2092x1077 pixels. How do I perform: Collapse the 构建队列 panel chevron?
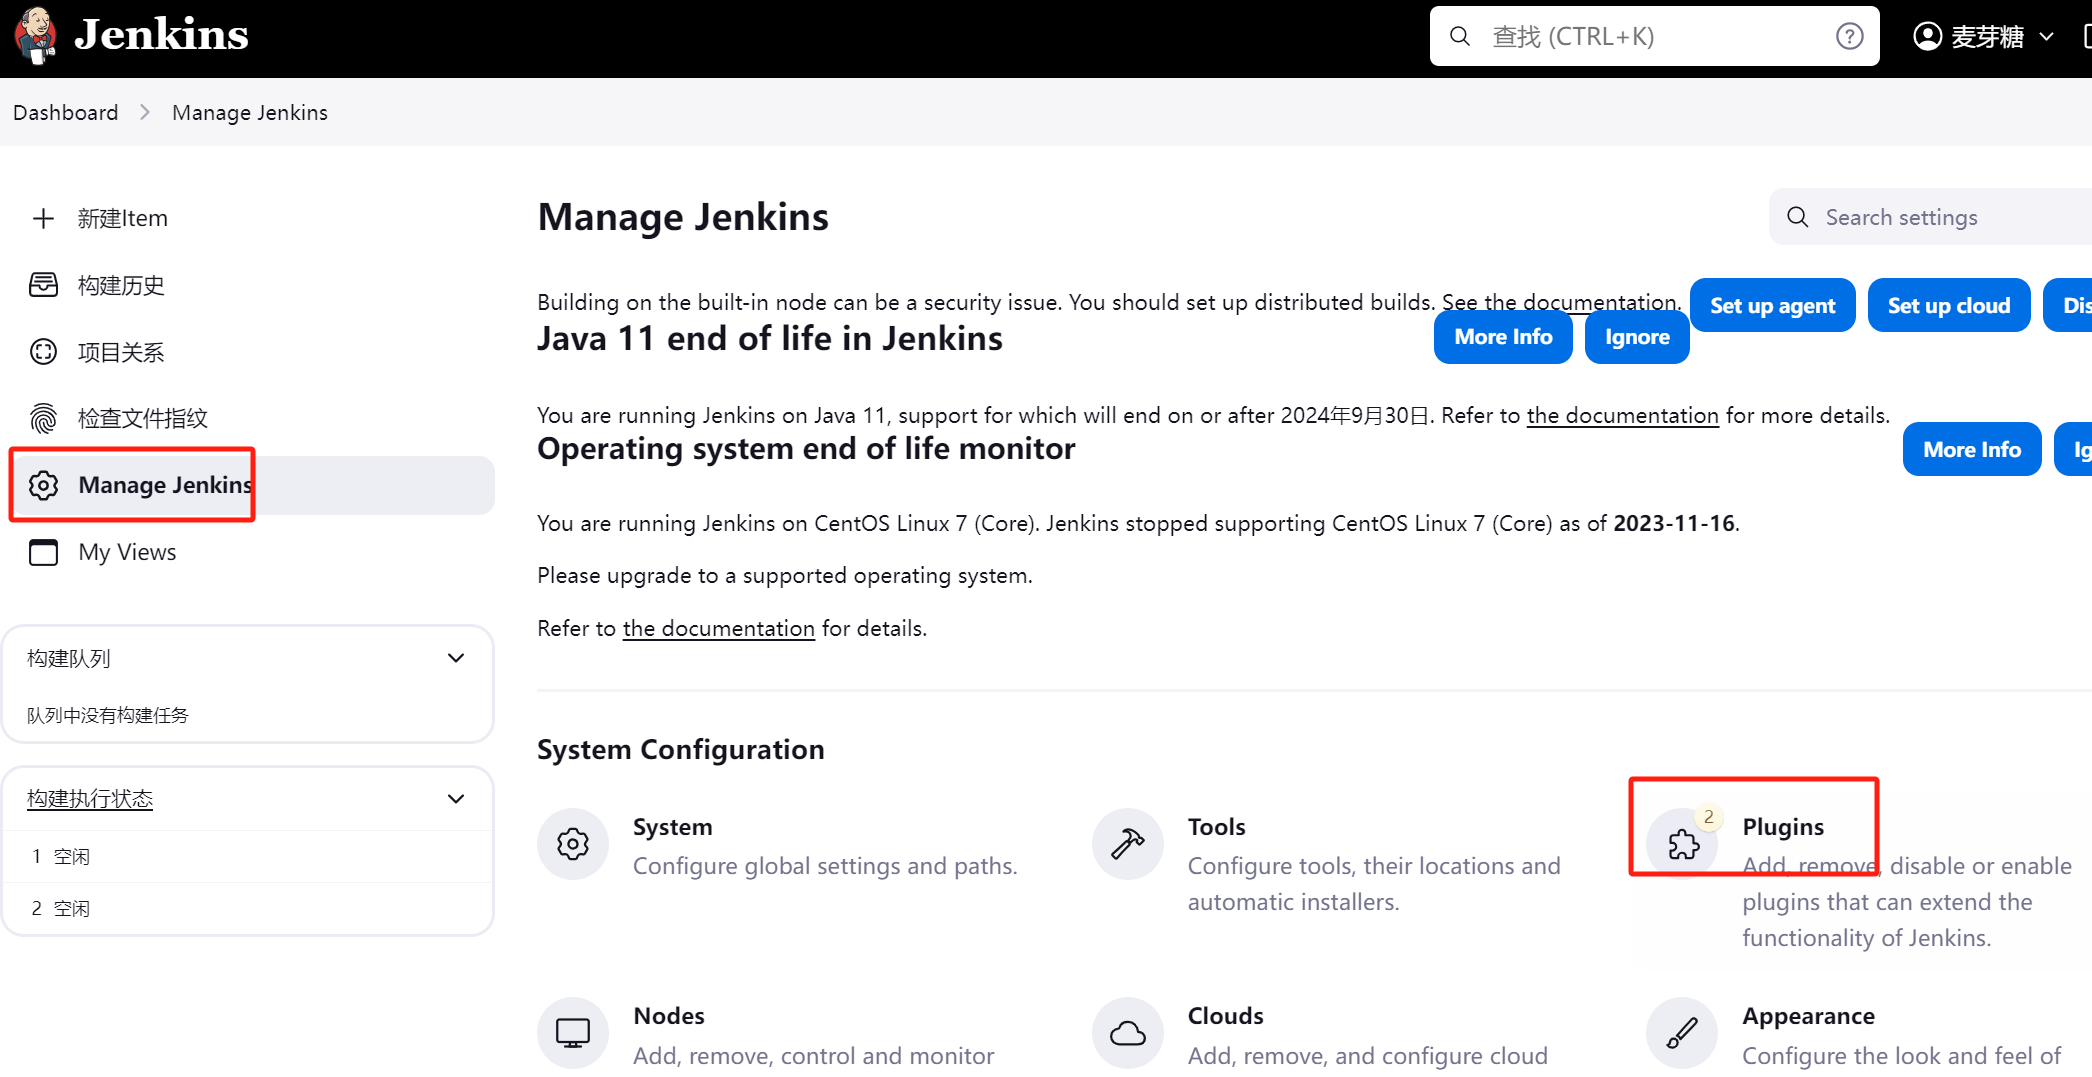pyautogui.click(x=456, y=658)
